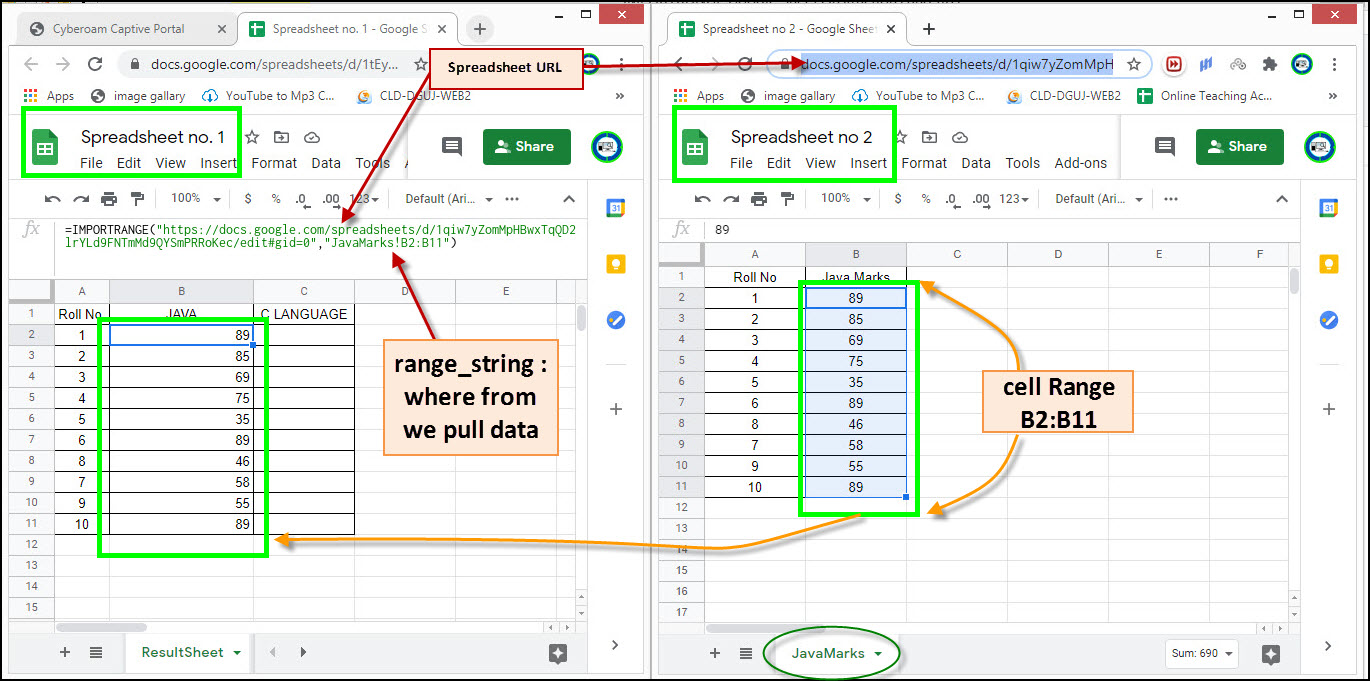This screenshot has height=681, width=1370.
Task: Click the Share button on Spreadsheet no 2
Action: (x=1239, y=146)
